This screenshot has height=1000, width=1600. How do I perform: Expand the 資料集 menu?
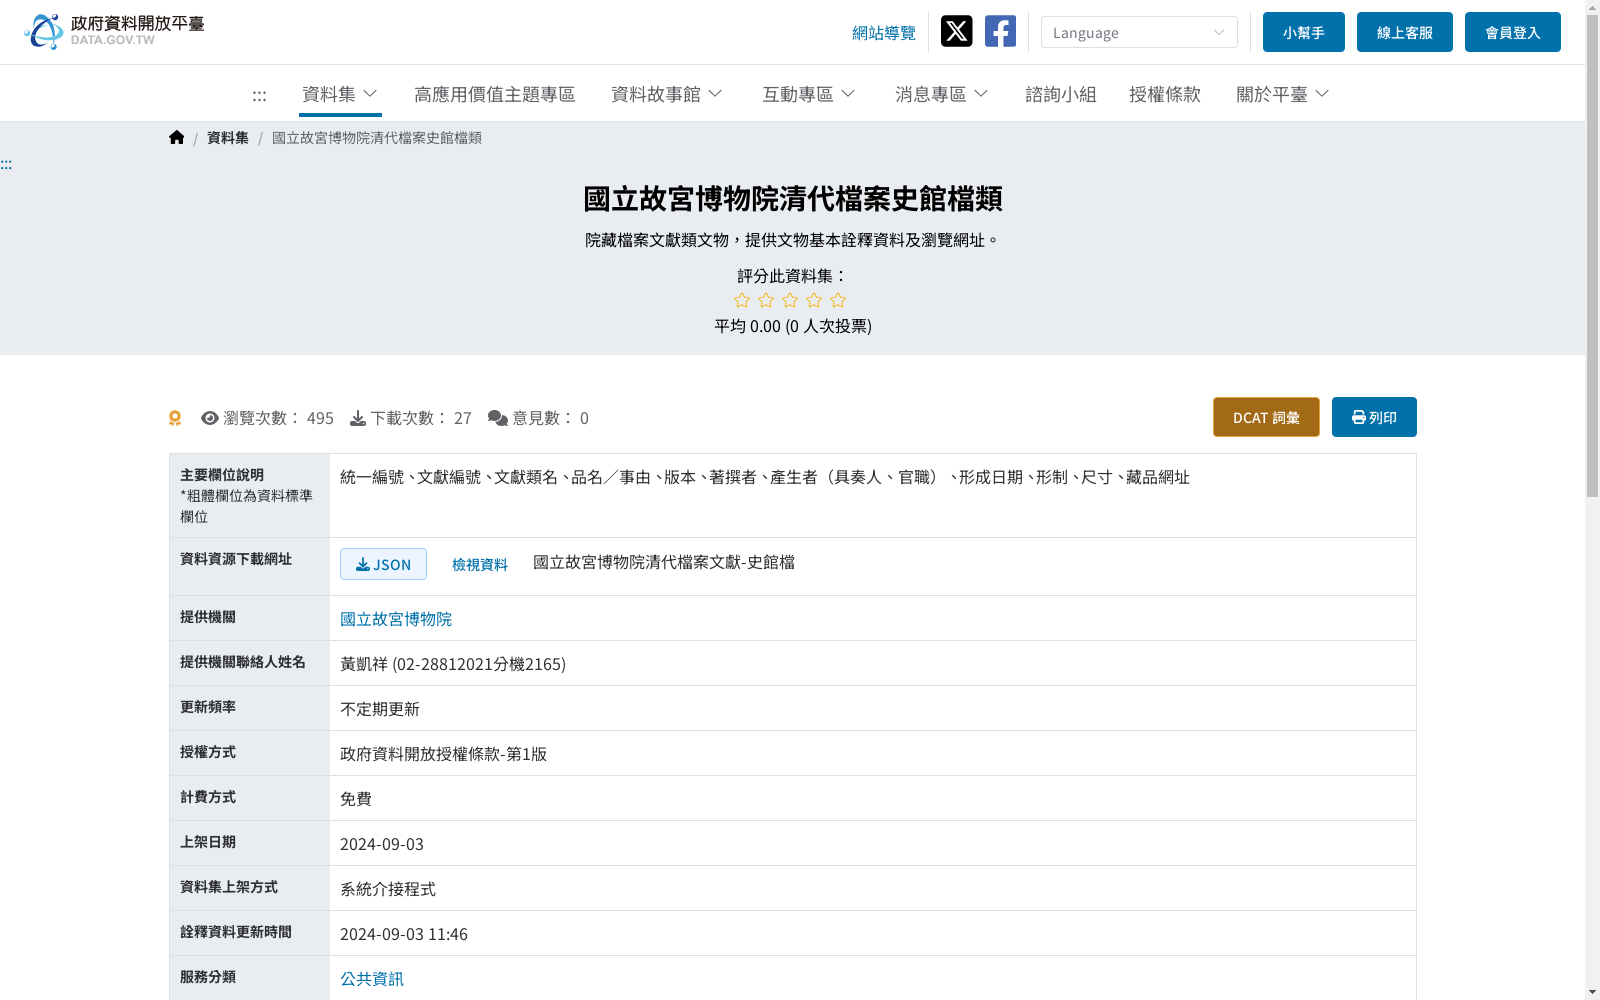[340, 94]
